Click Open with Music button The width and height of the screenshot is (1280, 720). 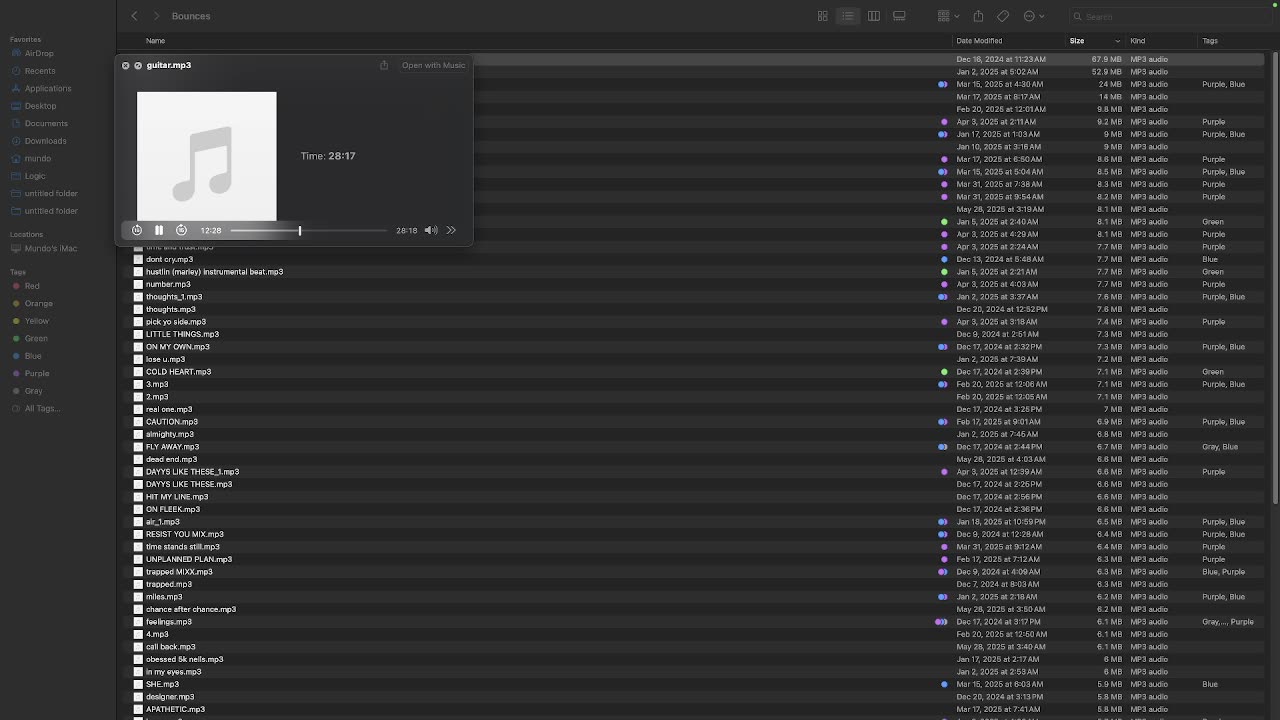click(x=433, y=65)
